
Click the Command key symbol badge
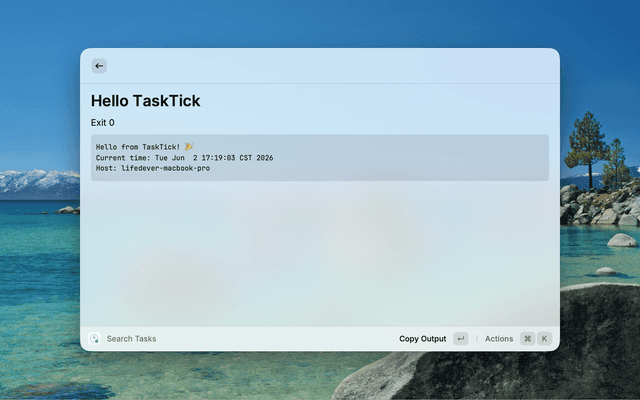(x=527, y=338)
